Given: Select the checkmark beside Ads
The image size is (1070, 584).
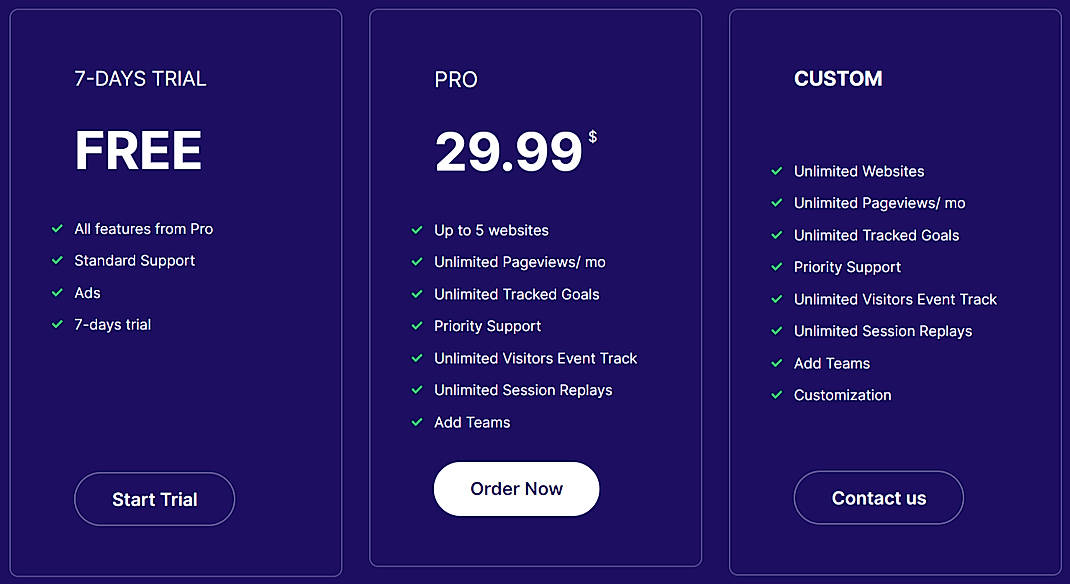Looking at the screenshot, I should tap(57, 293).
